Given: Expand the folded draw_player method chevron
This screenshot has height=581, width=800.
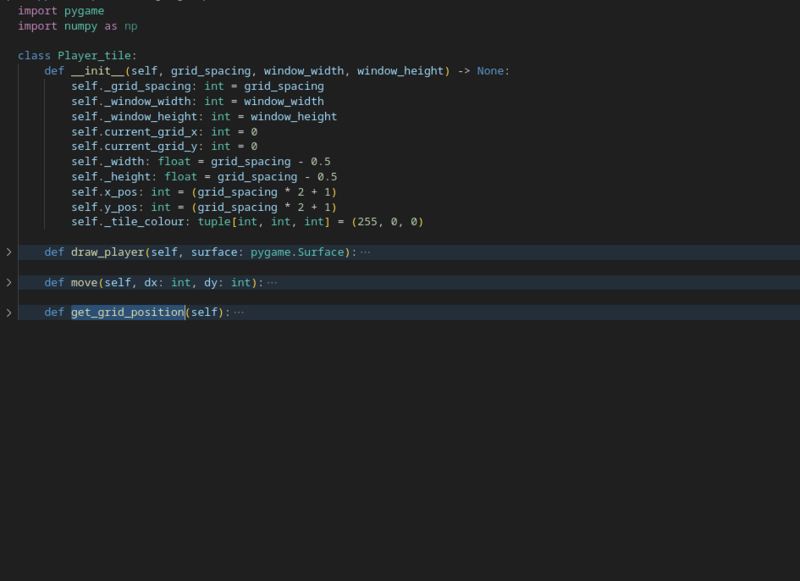Looking at the screenshot, I should coord(9,252).
